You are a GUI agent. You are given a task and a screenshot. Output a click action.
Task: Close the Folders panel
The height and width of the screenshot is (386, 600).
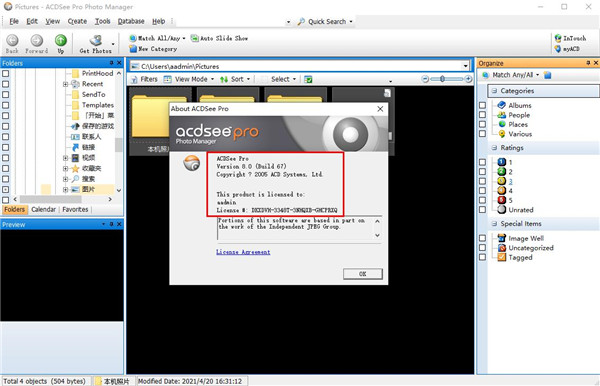(119, 63)
